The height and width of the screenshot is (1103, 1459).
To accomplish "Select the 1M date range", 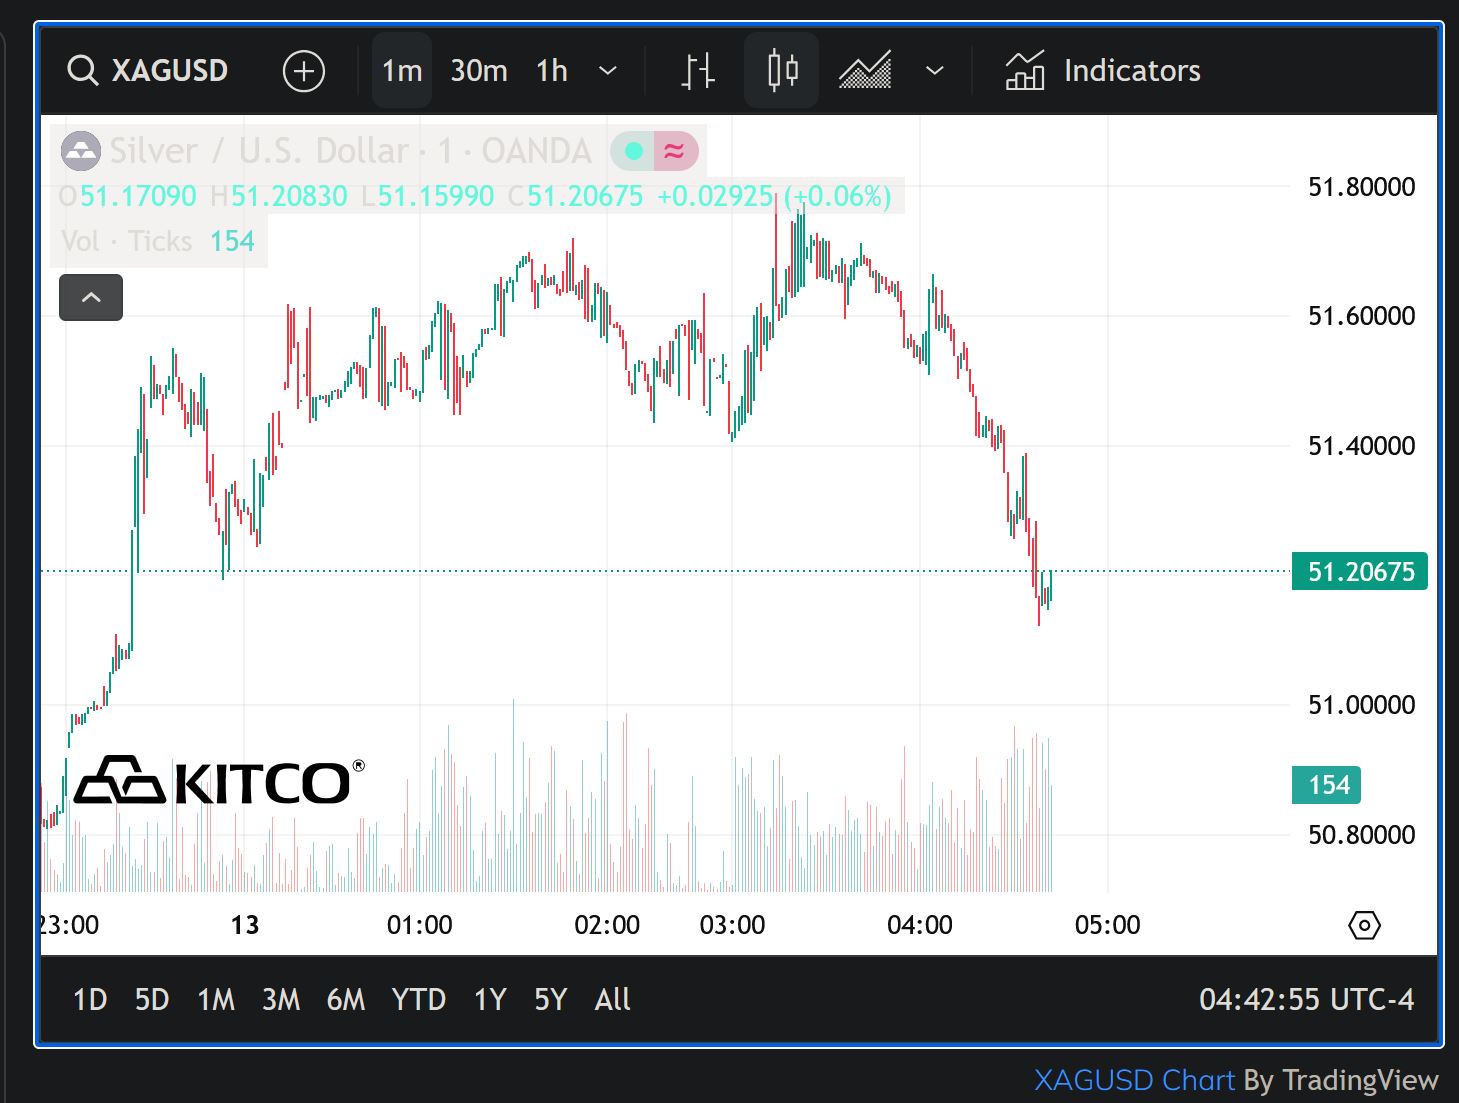I will click(x=216, y=999).
